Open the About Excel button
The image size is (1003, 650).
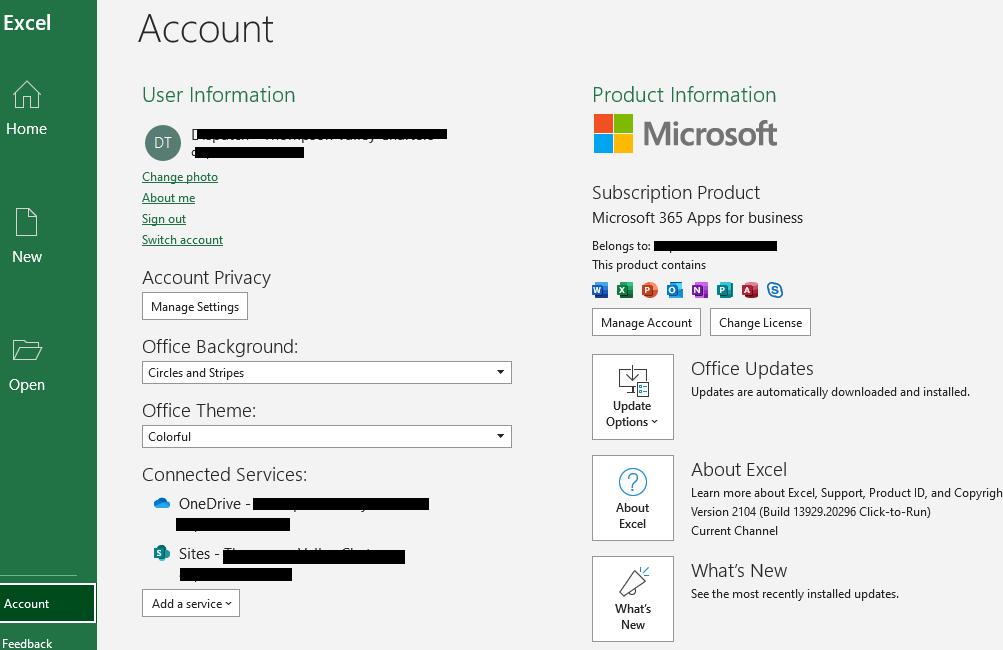tap(633, 498)
